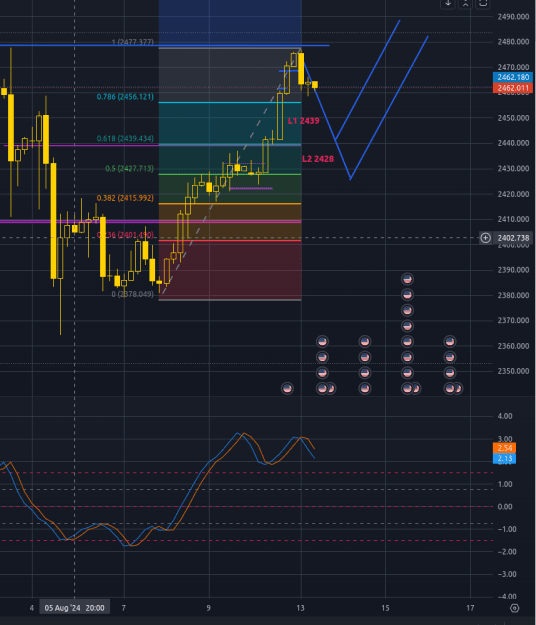Select the L1 2439 text annotation
The height and width of the screenshot is (625, 536).
(303, 121)
